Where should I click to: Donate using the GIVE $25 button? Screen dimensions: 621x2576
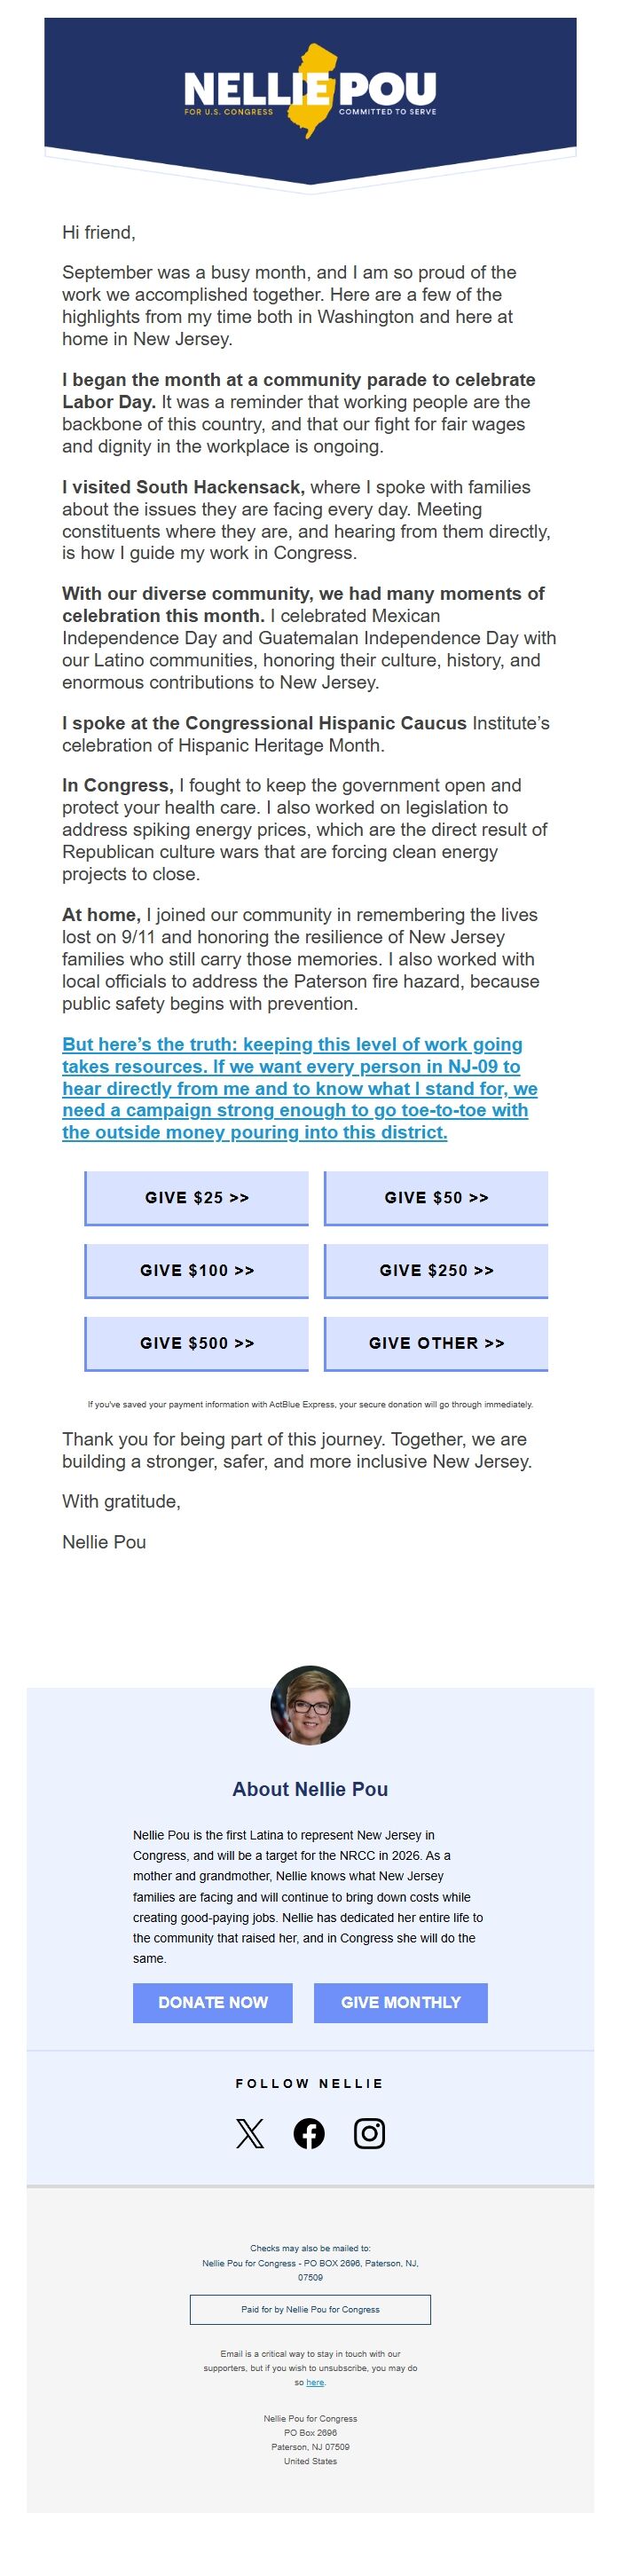197,1198
